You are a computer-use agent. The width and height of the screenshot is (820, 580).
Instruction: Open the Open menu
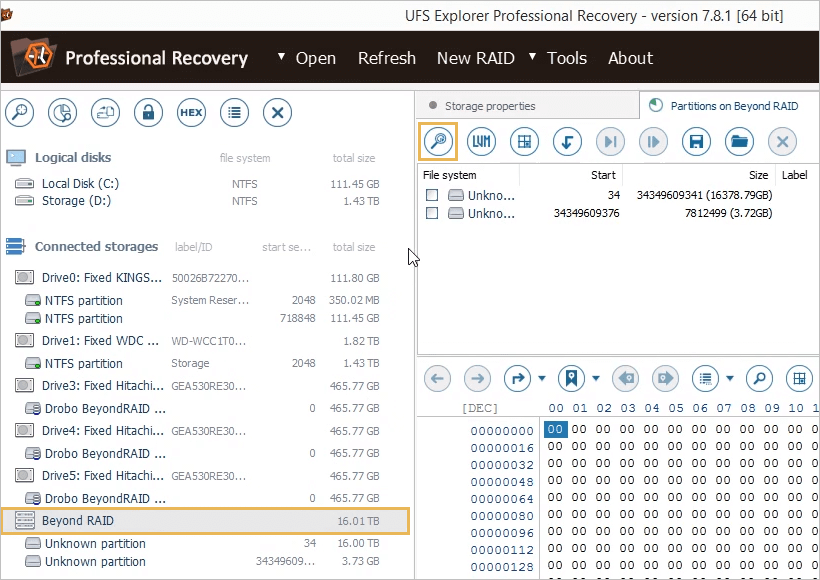(x=316, y=58)
